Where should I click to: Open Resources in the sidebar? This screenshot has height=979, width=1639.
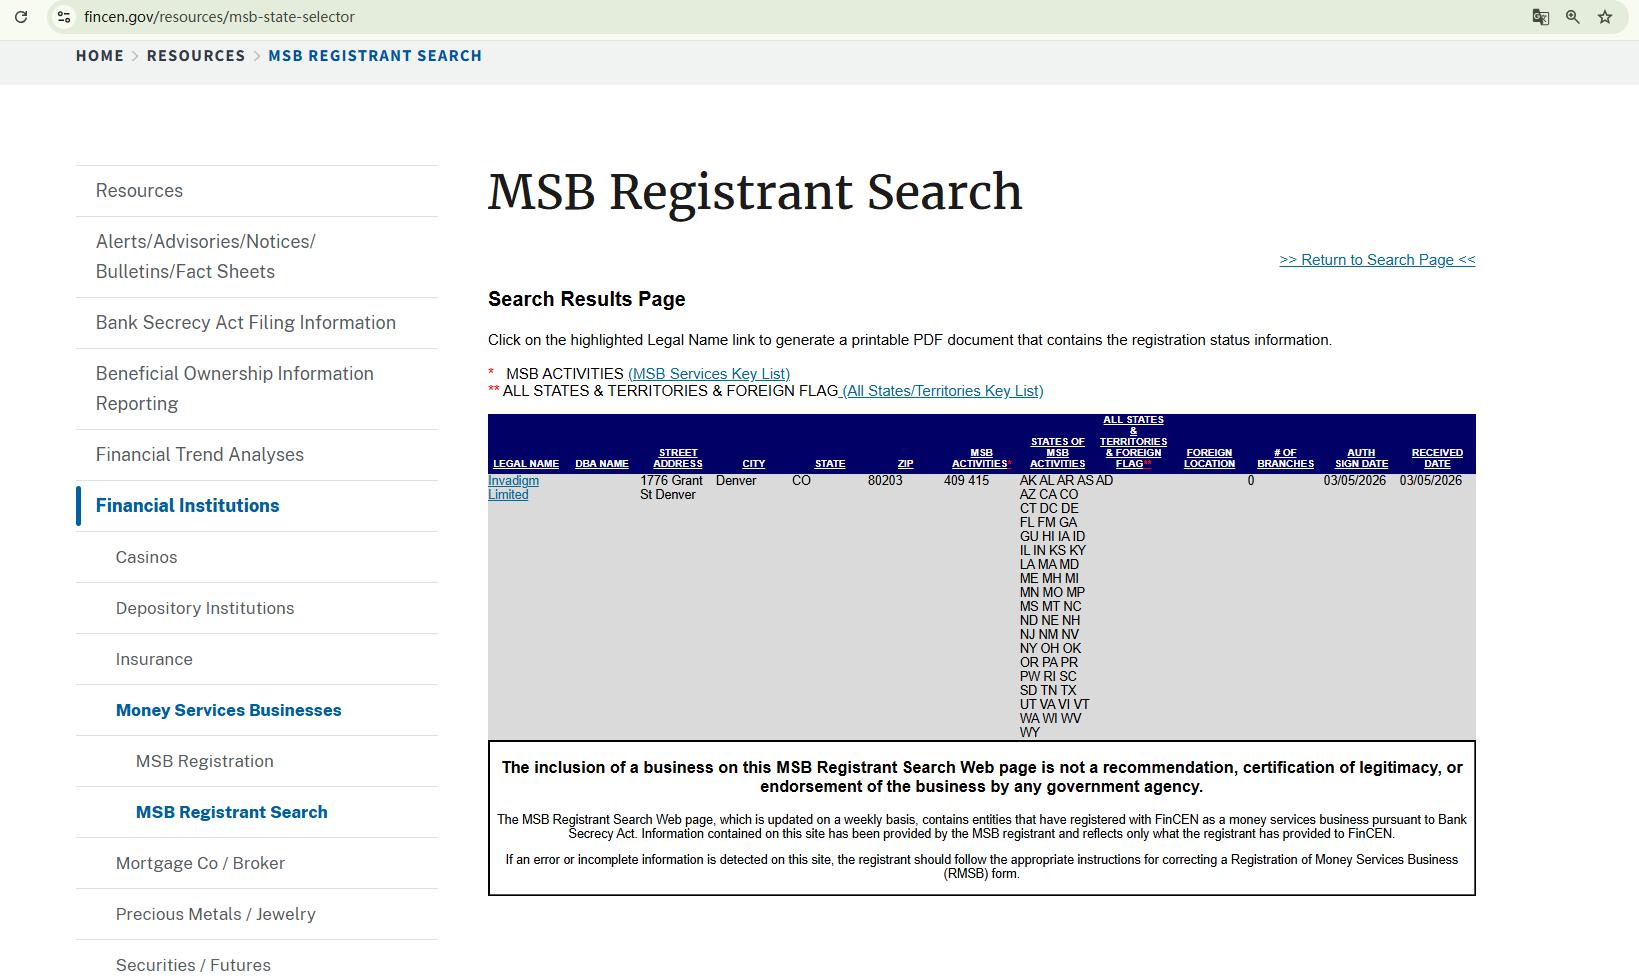(139, 191)
